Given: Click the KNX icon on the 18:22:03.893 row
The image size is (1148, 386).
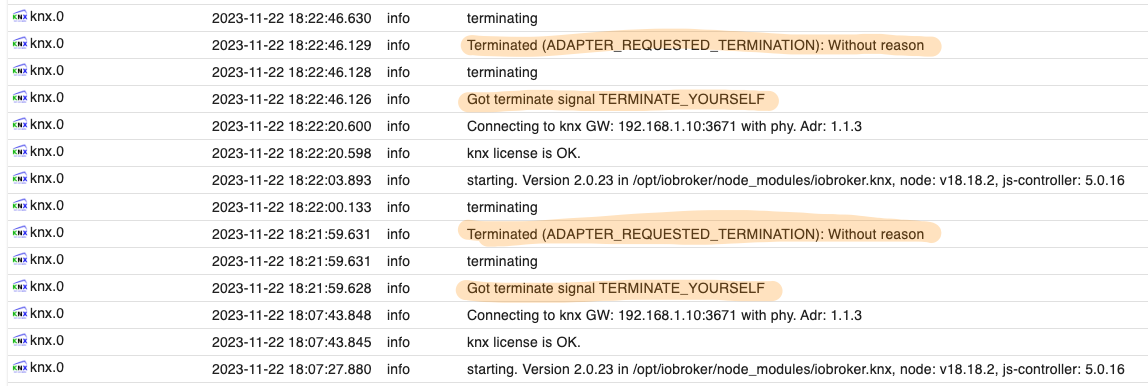Looking at the screenshot, I should pyautogui.click(x=20, y=179).
